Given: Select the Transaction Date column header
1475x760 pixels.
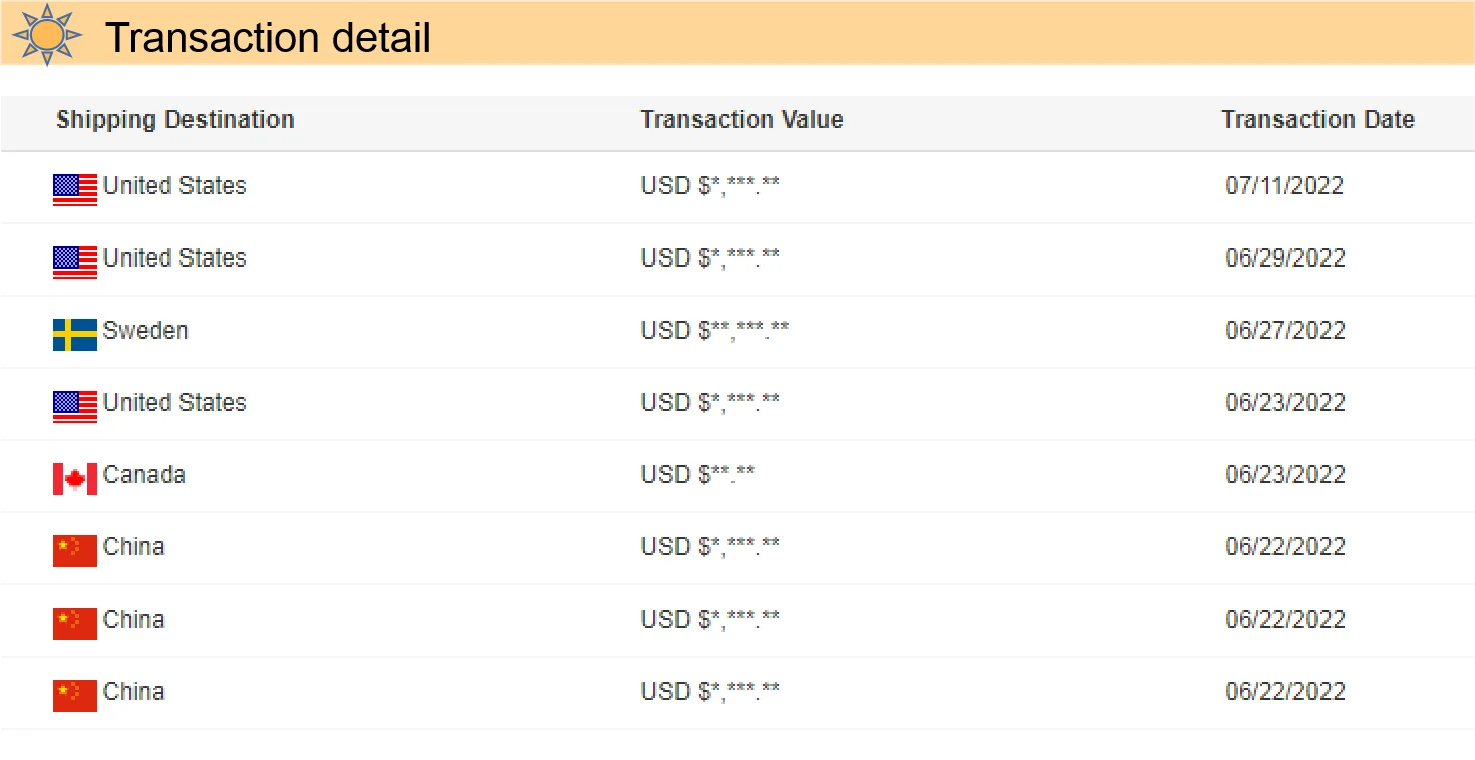Looking at the screenshot, I should [1318, 120].
